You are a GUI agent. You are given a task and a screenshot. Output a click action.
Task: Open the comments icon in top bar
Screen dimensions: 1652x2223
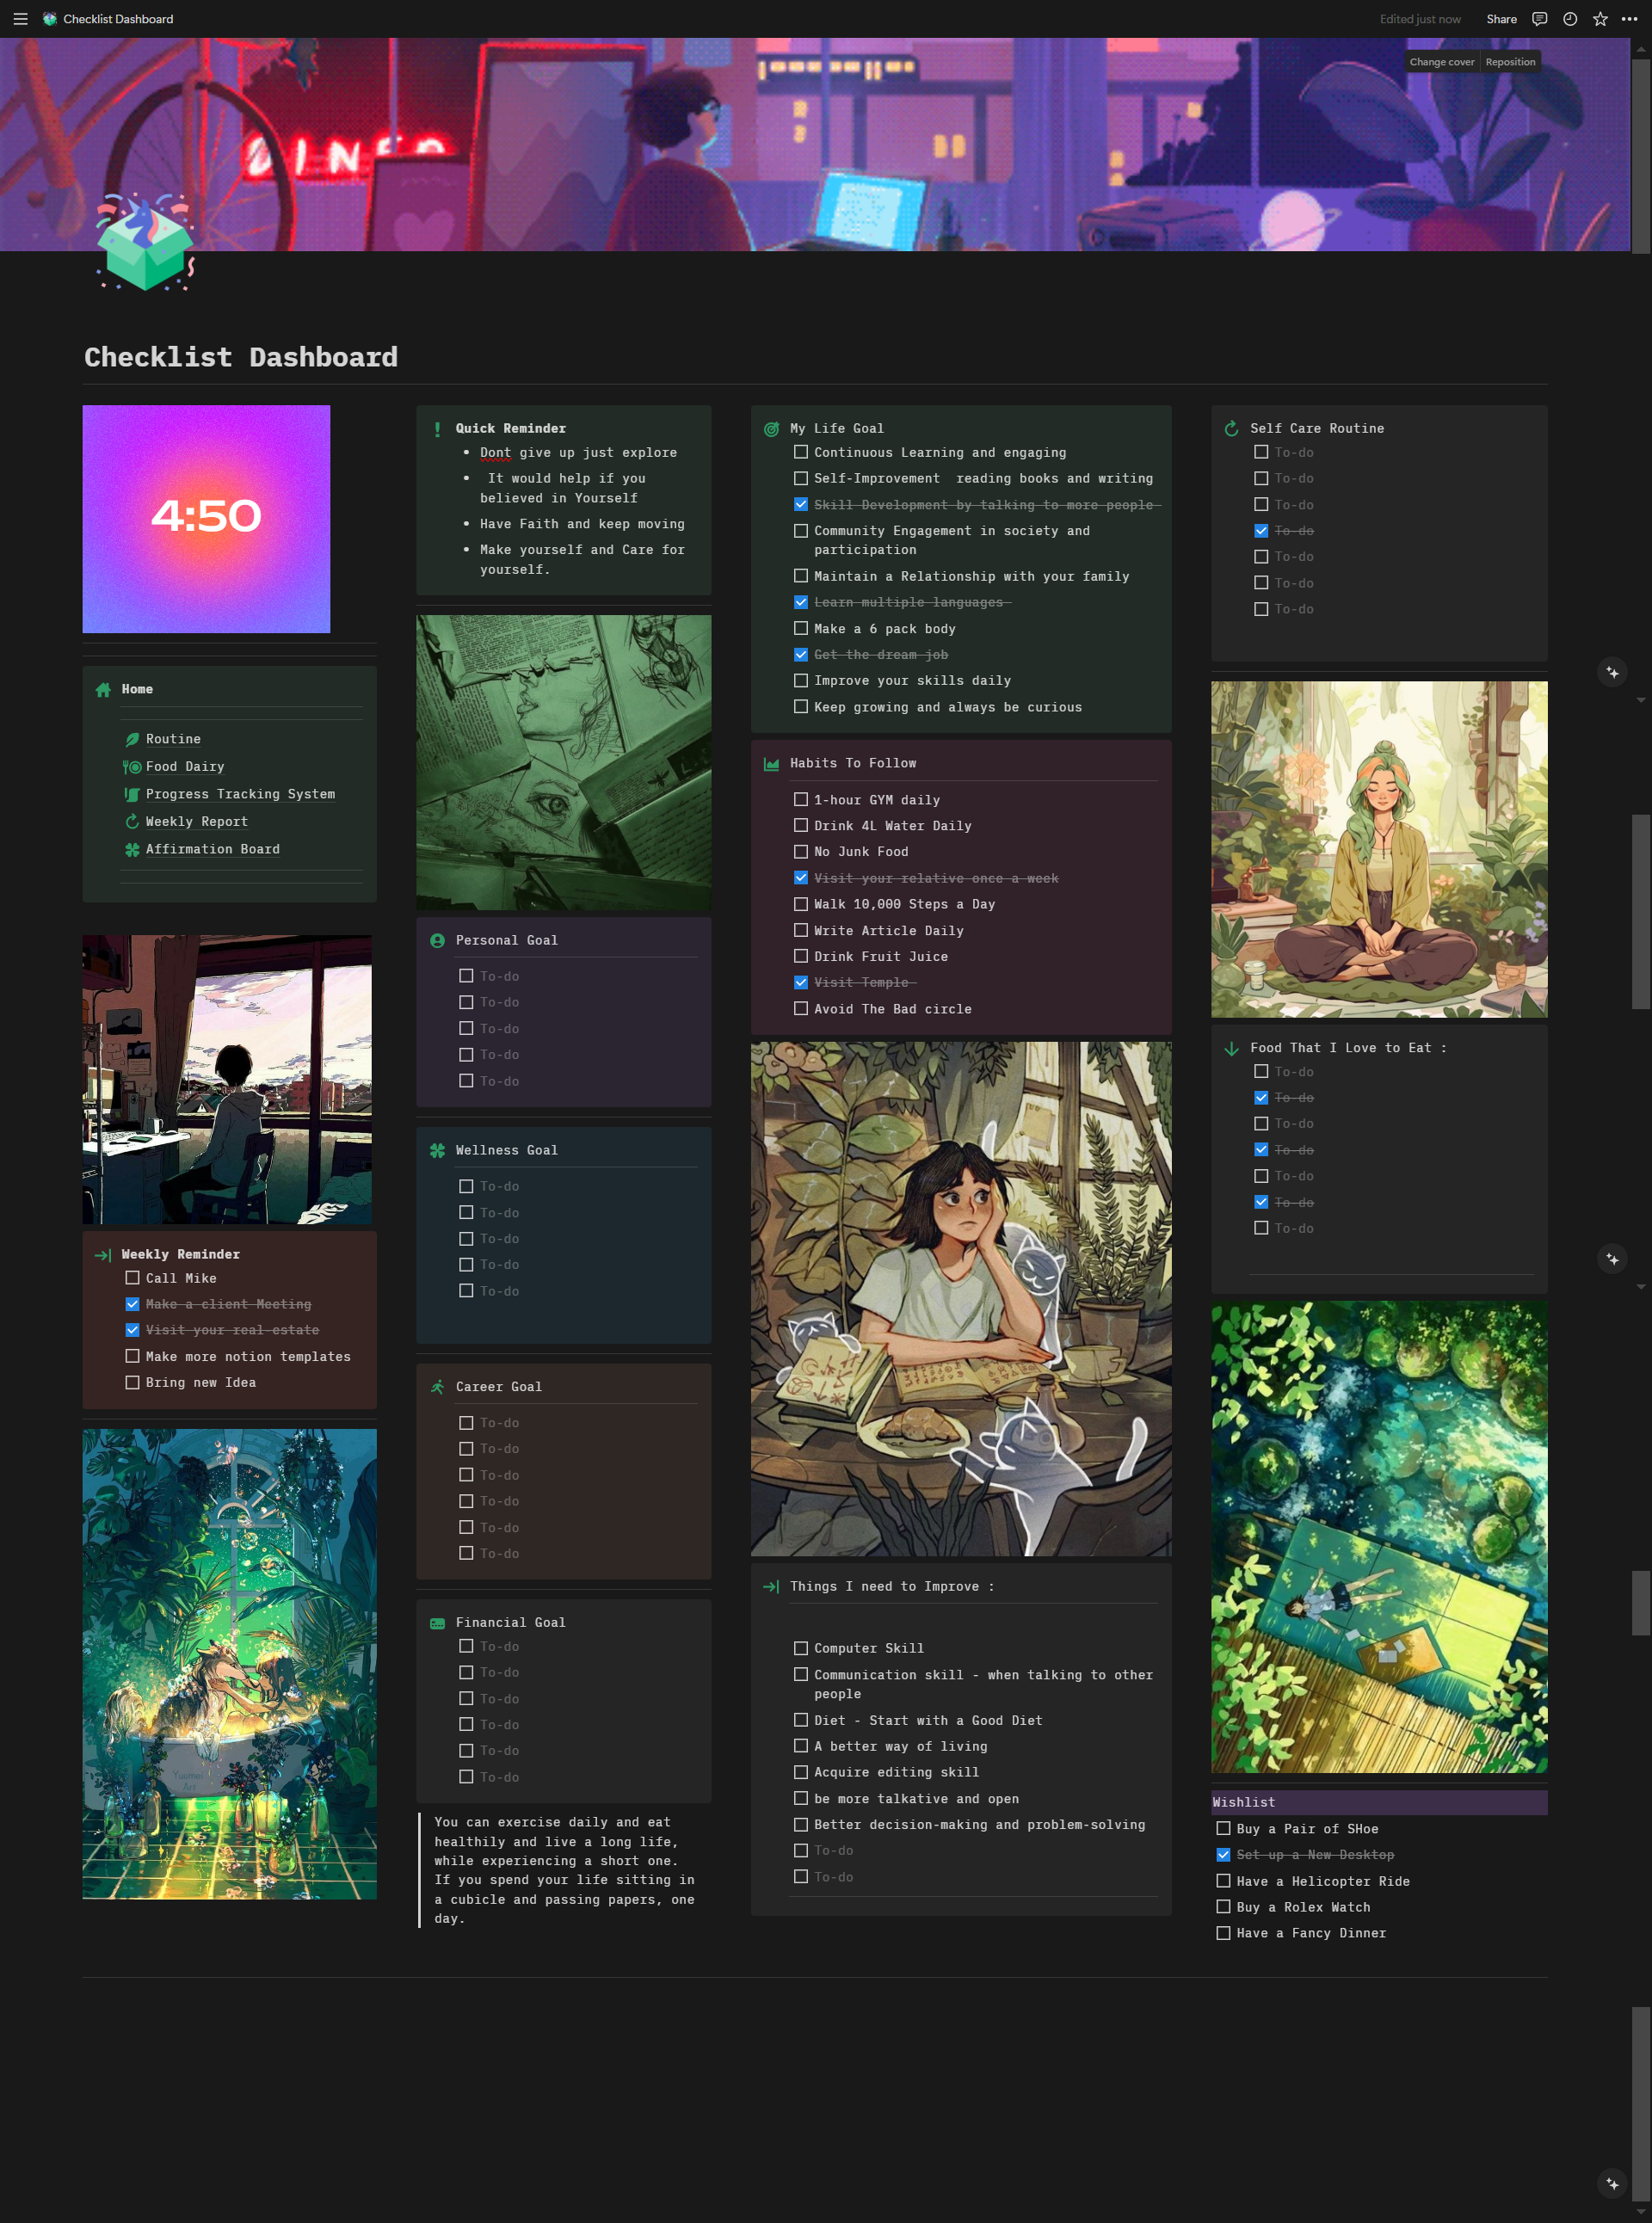[1539, 19]
